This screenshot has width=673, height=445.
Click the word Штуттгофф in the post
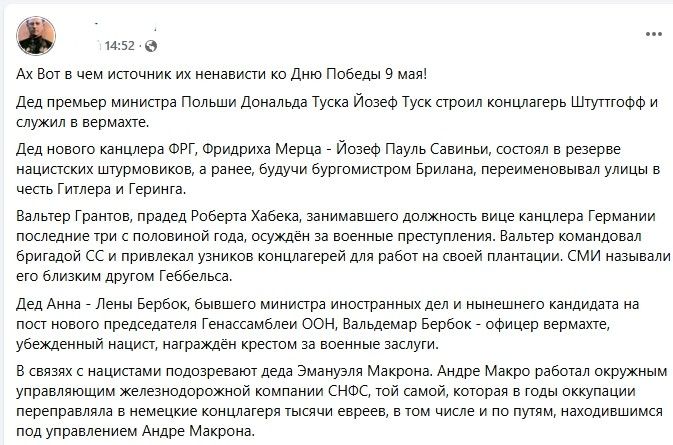609,102
